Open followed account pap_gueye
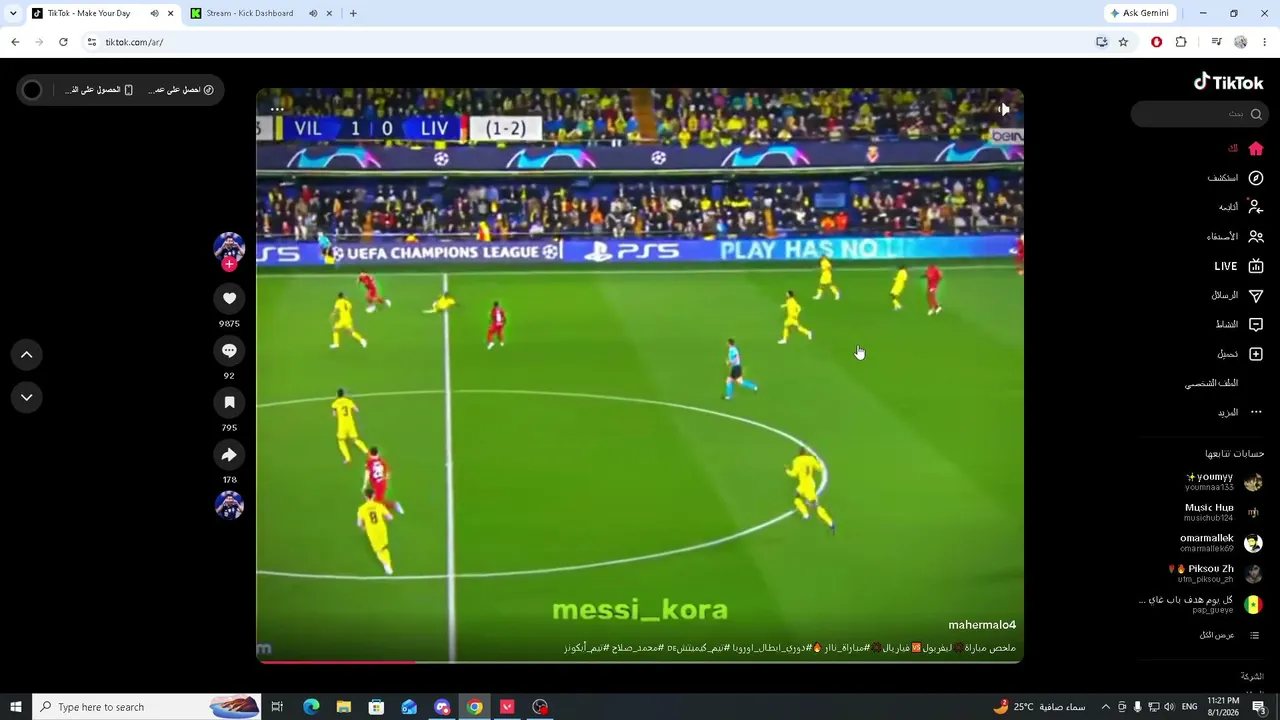Viewport: 1280px width, 720px height. tap(1201, 604)
